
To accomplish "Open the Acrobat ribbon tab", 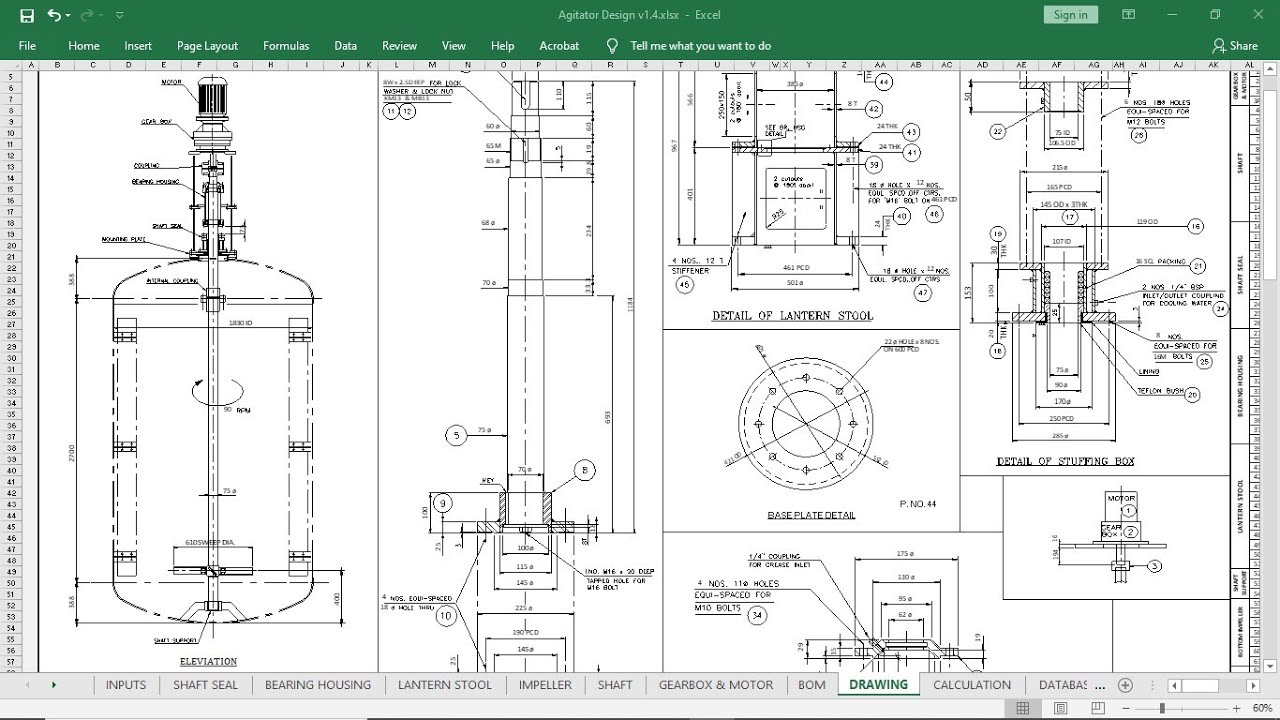I will coord(559,45).
